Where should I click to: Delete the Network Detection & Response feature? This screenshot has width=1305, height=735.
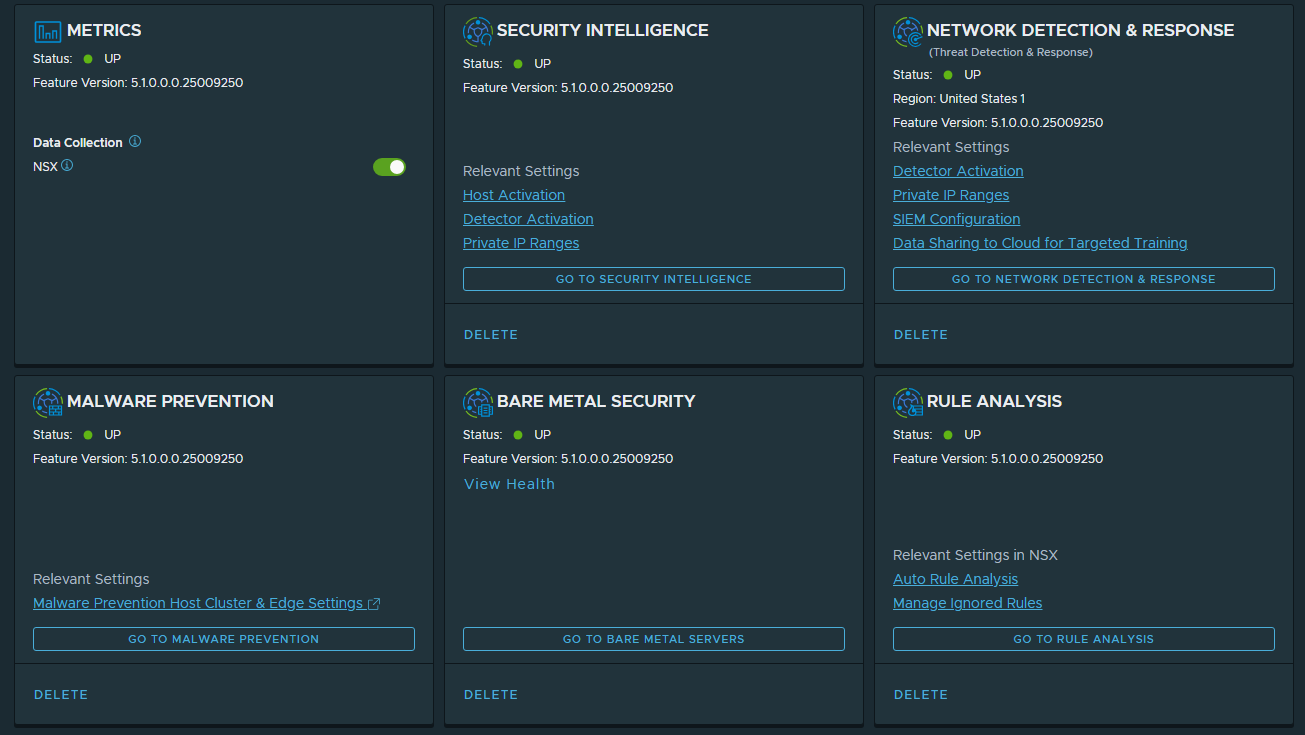(x=920, y=335)
